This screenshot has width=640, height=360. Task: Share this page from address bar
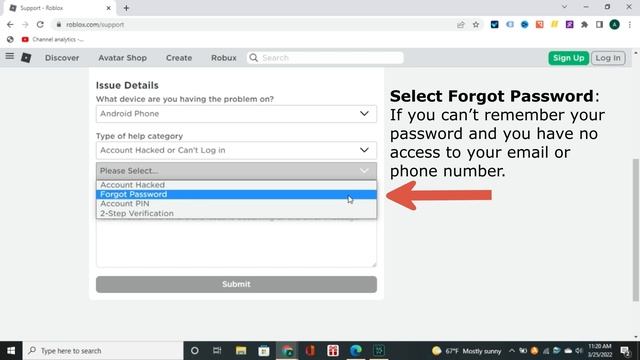[x=461, y=24]
